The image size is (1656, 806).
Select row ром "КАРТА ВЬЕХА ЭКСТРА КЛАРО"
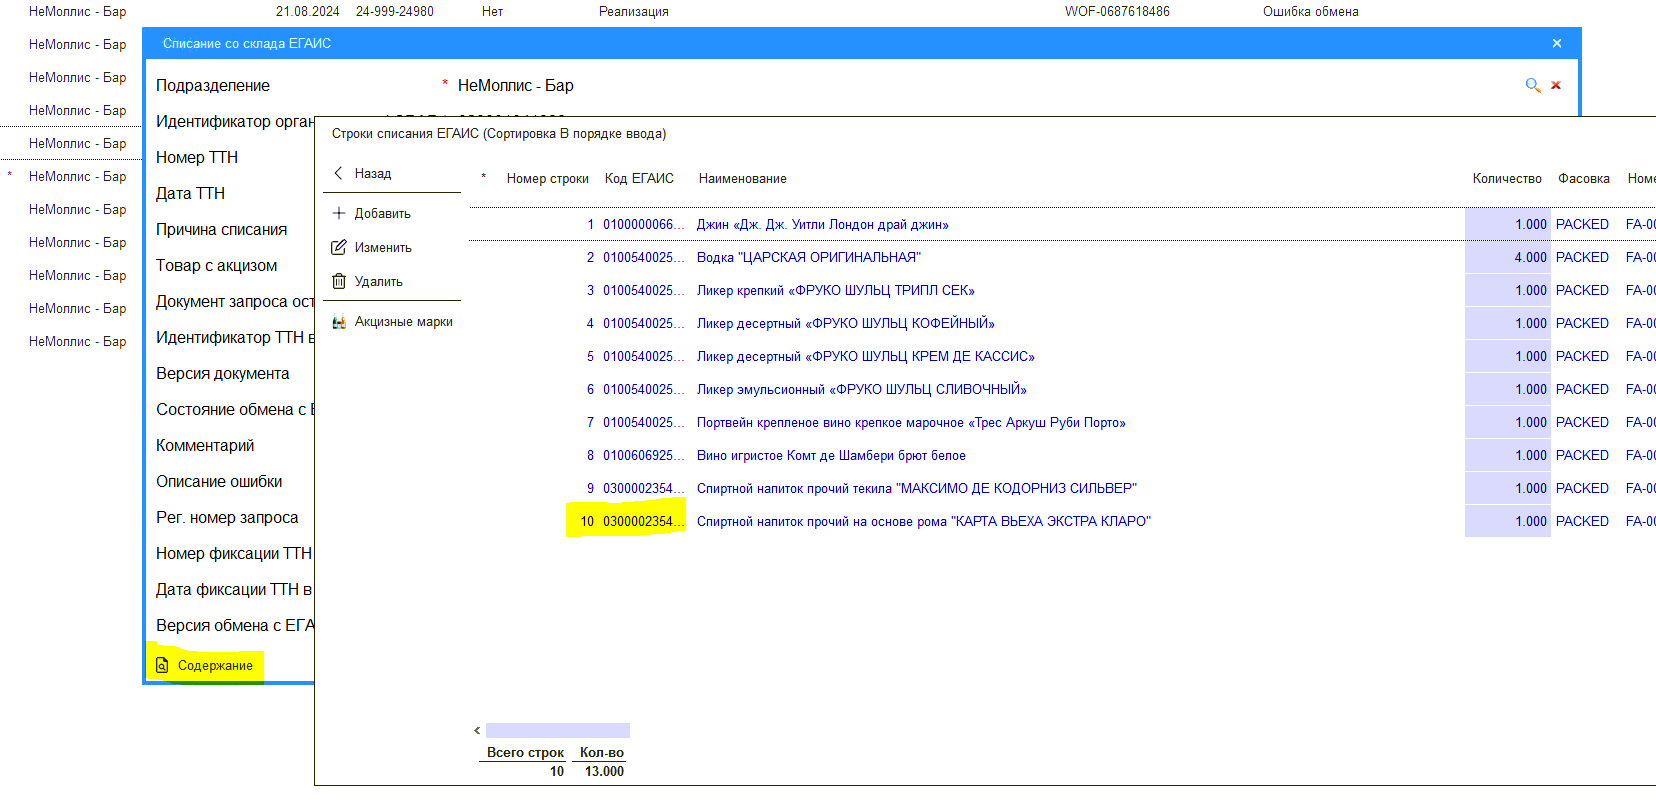click(1062, 522)
